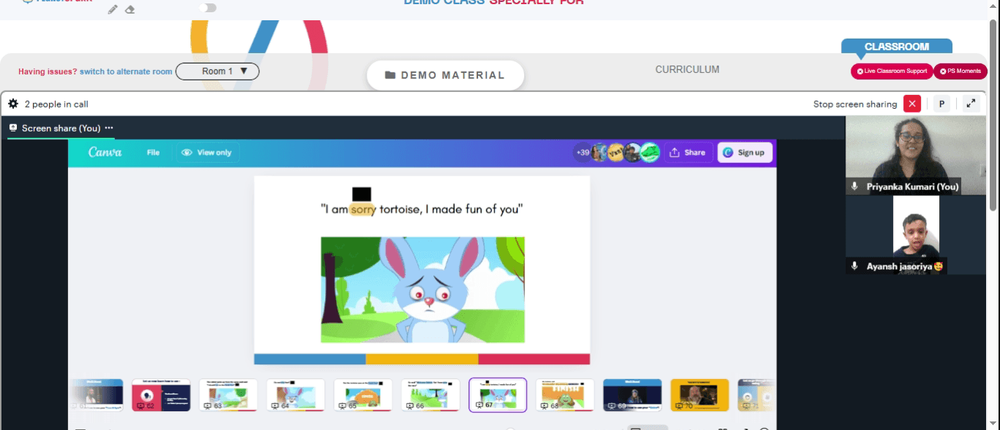Select current slide thumbnail 67
The height and width of the screenshot is (430, 1000).
[x=497, y=395]
